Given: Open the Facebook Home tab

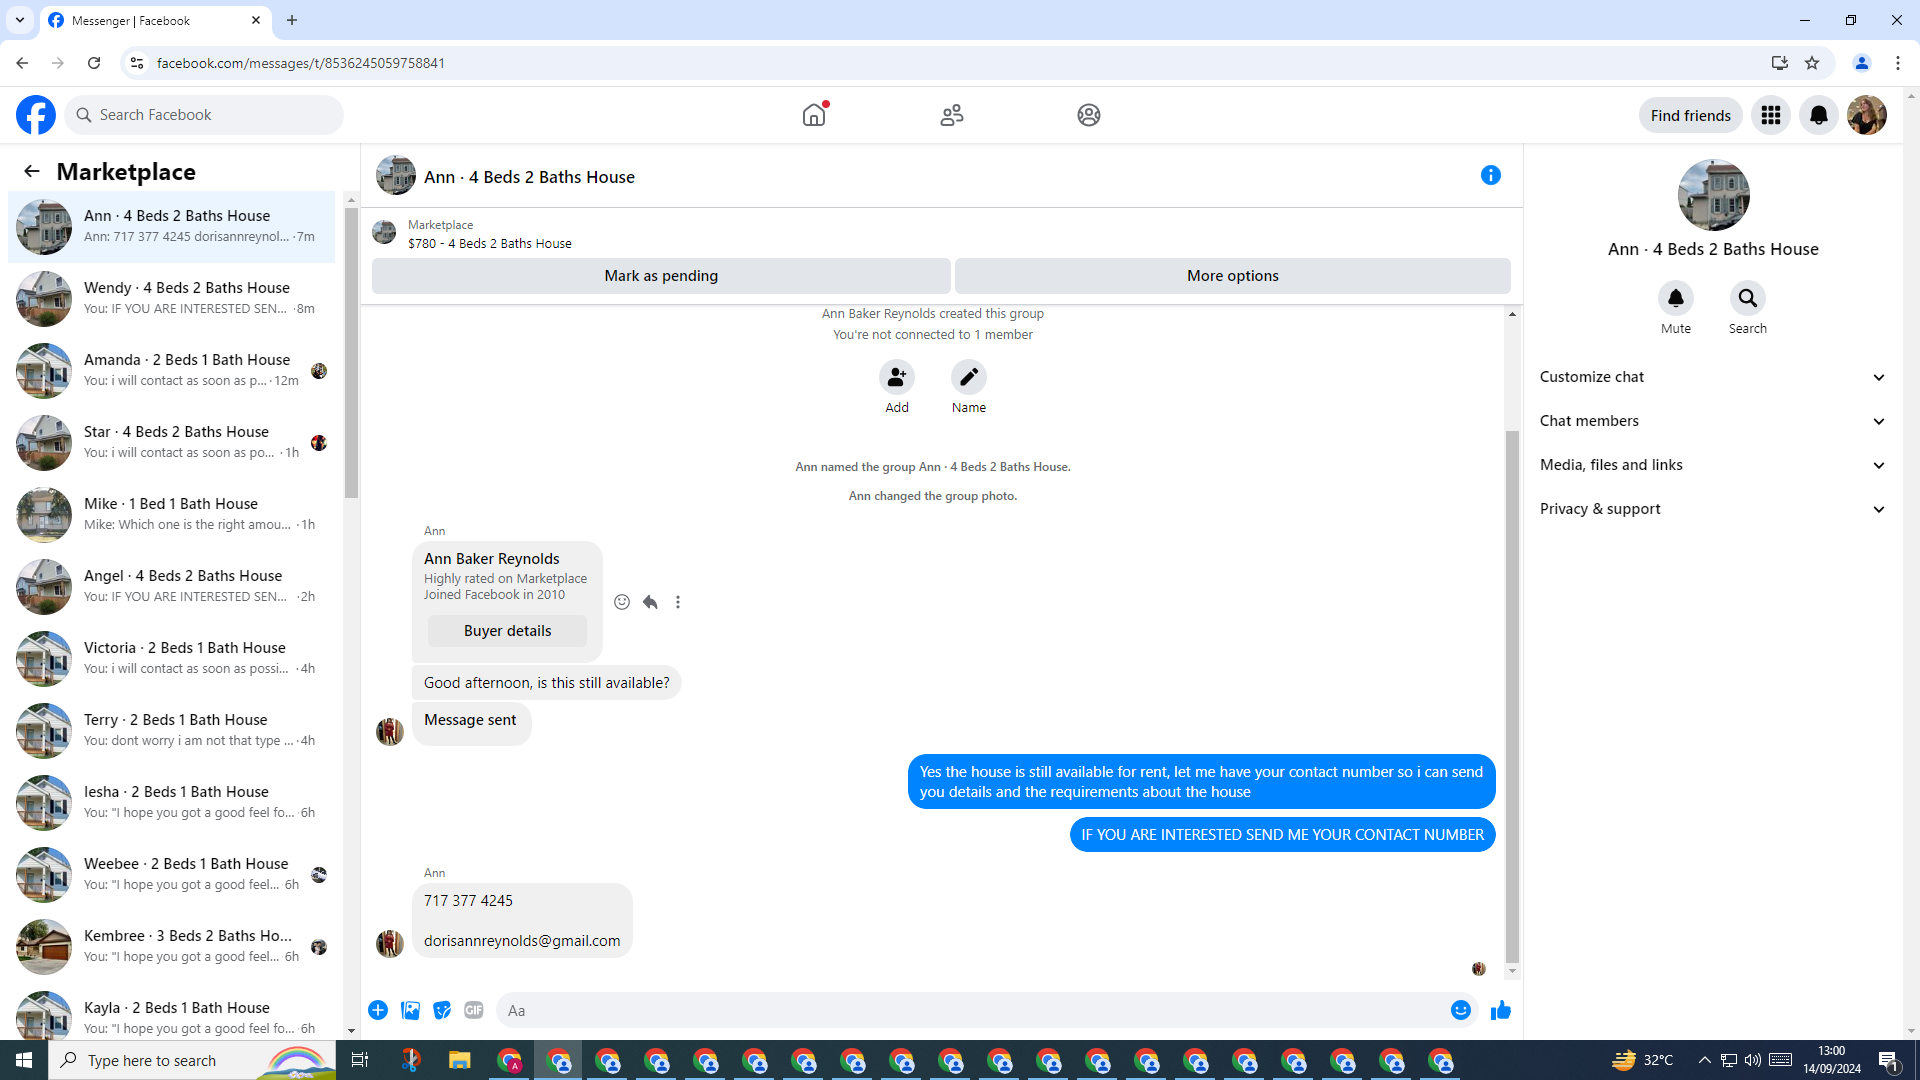Looking at the screenshot, I should coord(814,116).
